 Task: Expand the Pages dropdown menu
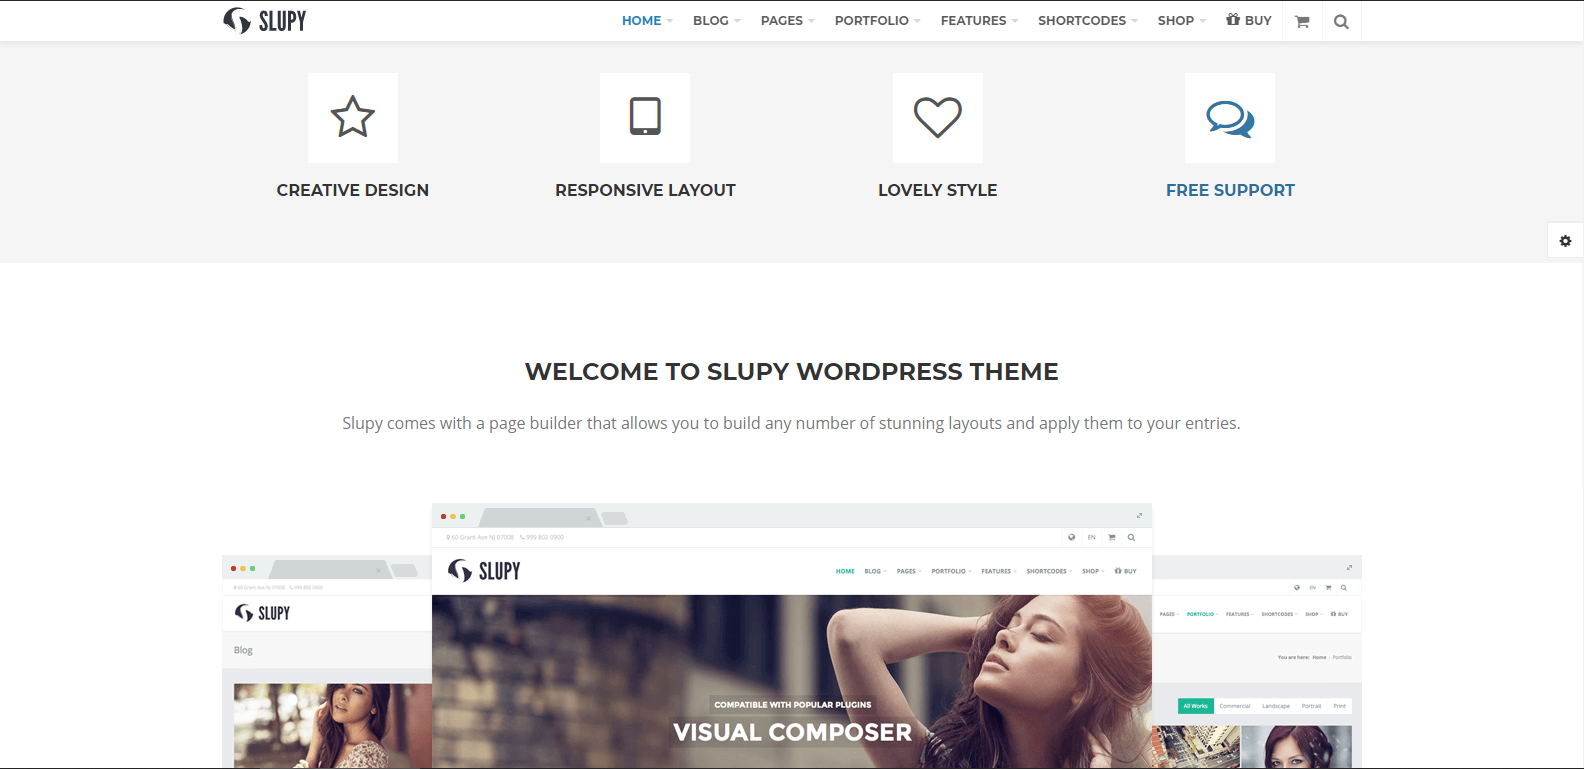tap(786, 21)
